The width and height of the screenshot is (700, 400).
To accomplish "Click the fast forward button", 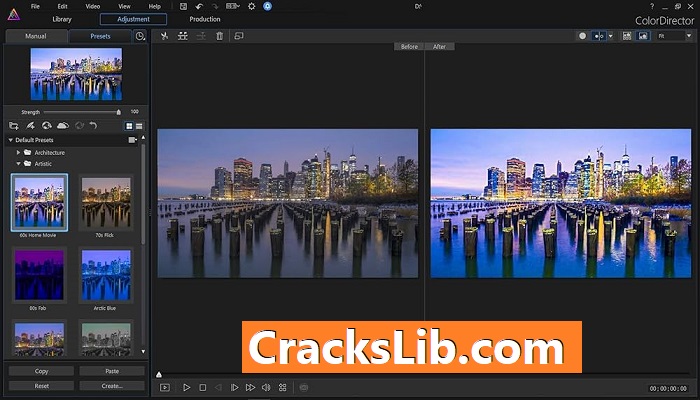I will click(250, 388).
